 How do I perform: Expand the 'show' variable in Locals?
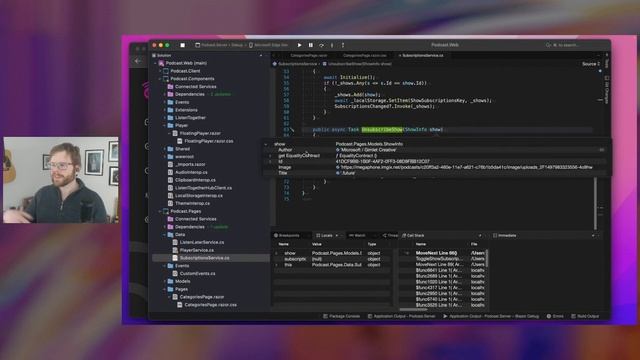[277, 253]
